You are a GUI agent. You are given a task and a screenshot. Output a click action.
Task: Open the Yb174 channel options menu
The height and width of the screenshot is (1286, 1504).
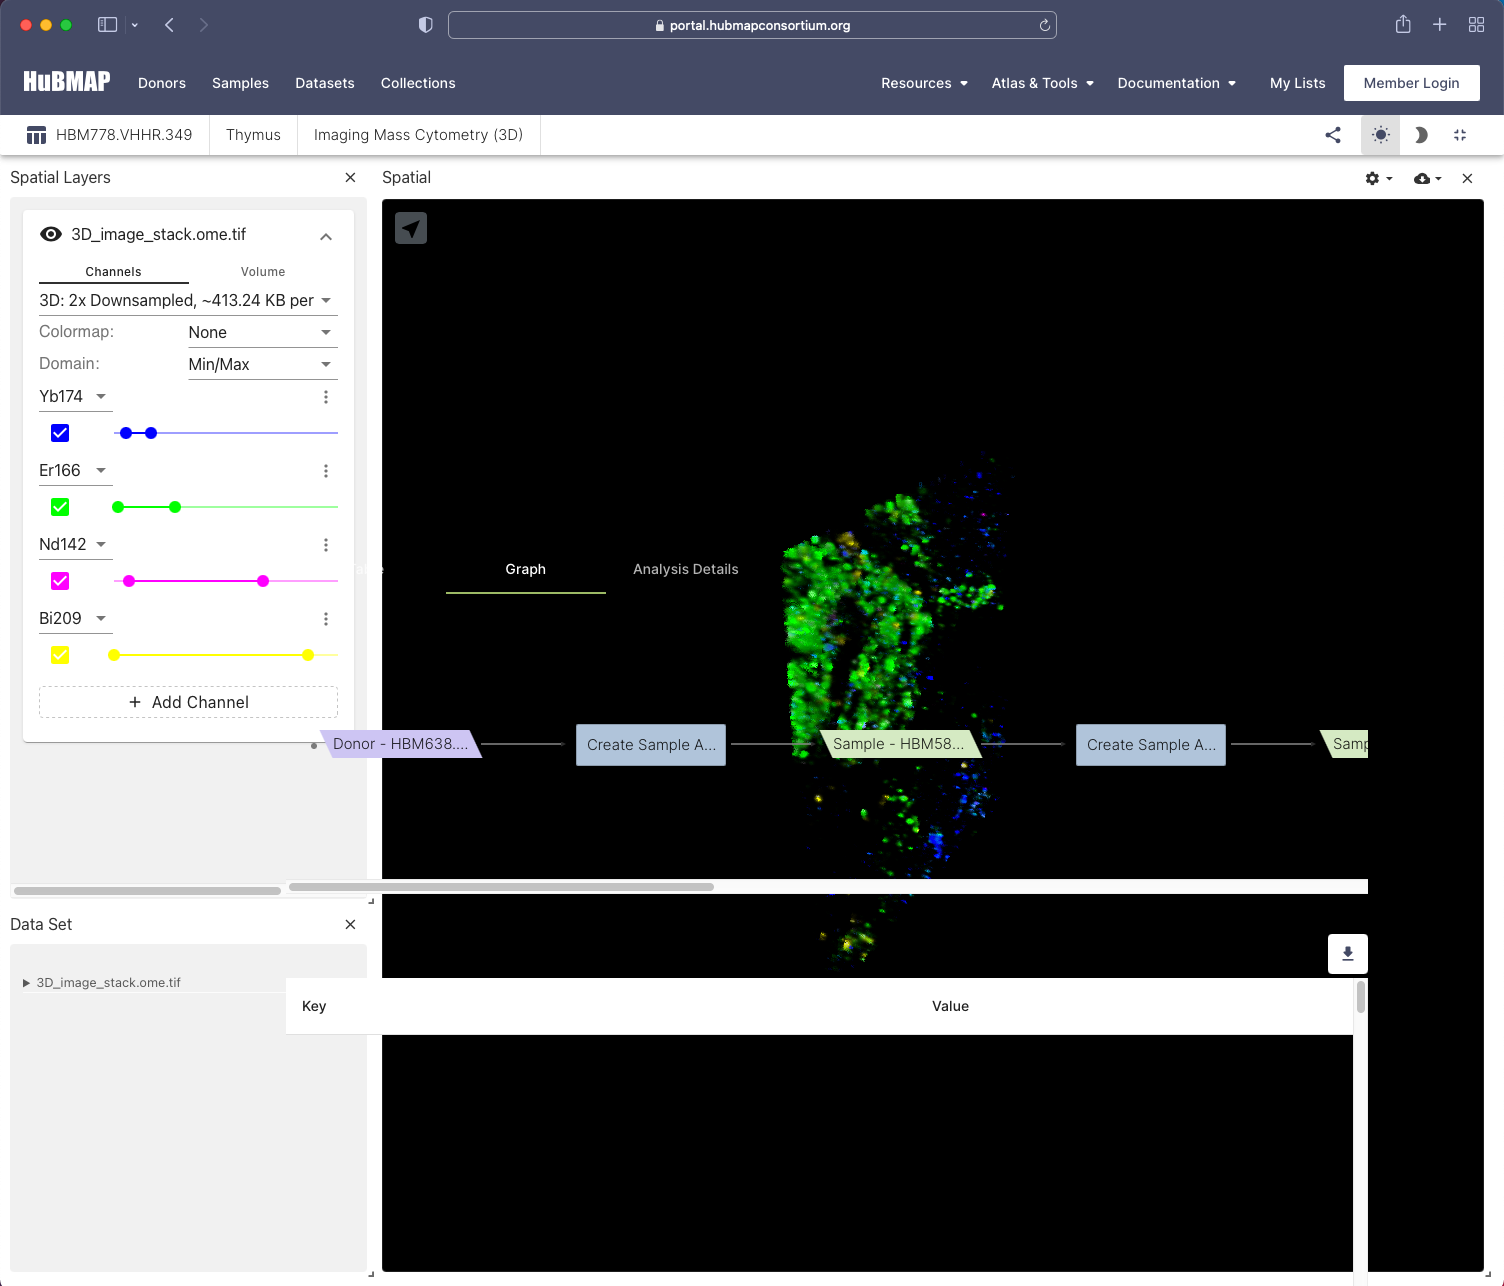326,397
